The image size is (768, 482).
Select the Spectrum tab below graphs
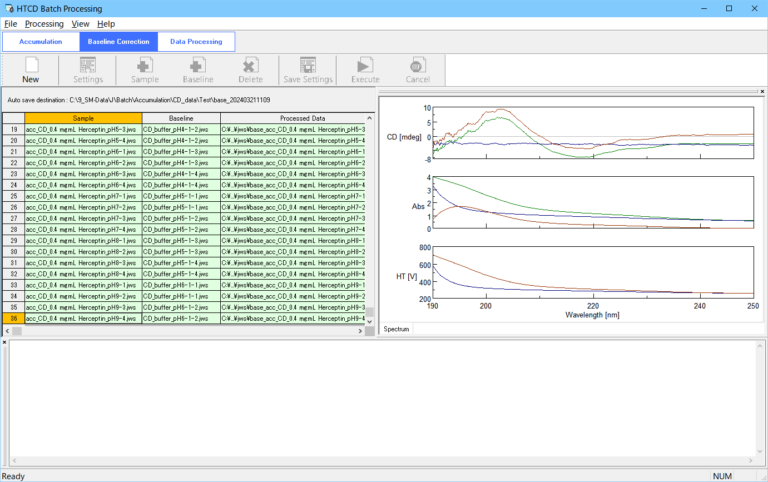point(396,329)
